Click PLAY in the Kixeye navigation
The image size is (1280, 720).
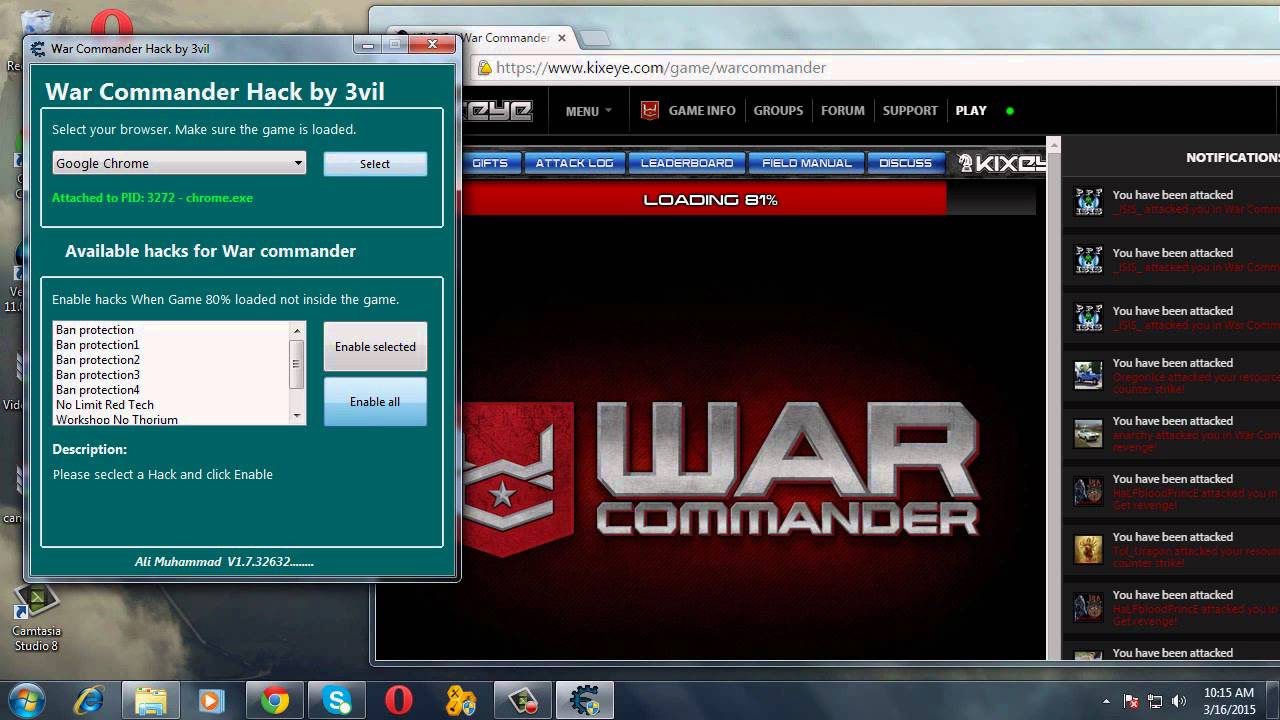[971, 111]
